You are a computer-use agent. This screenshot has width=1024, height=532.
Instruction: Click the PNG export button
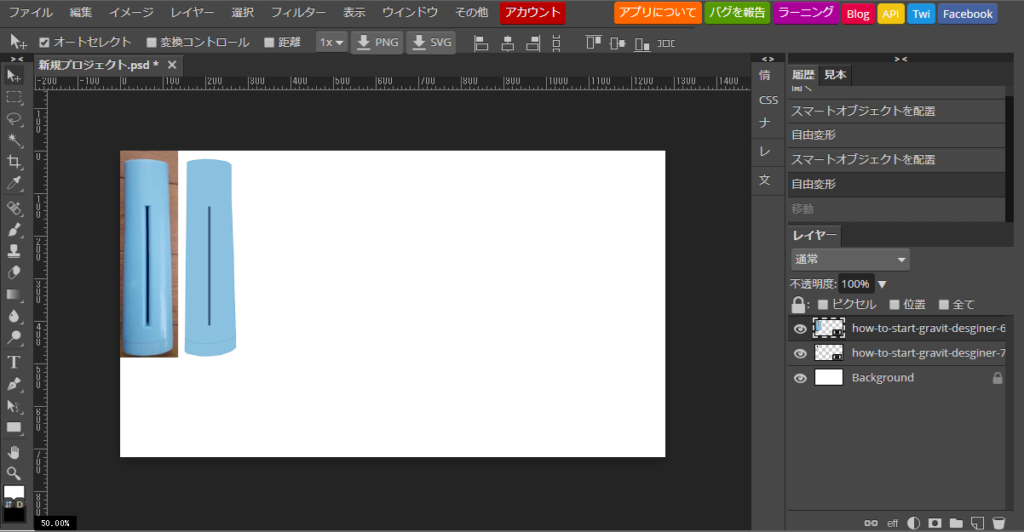pyautogui.click(x=377, y=42)
